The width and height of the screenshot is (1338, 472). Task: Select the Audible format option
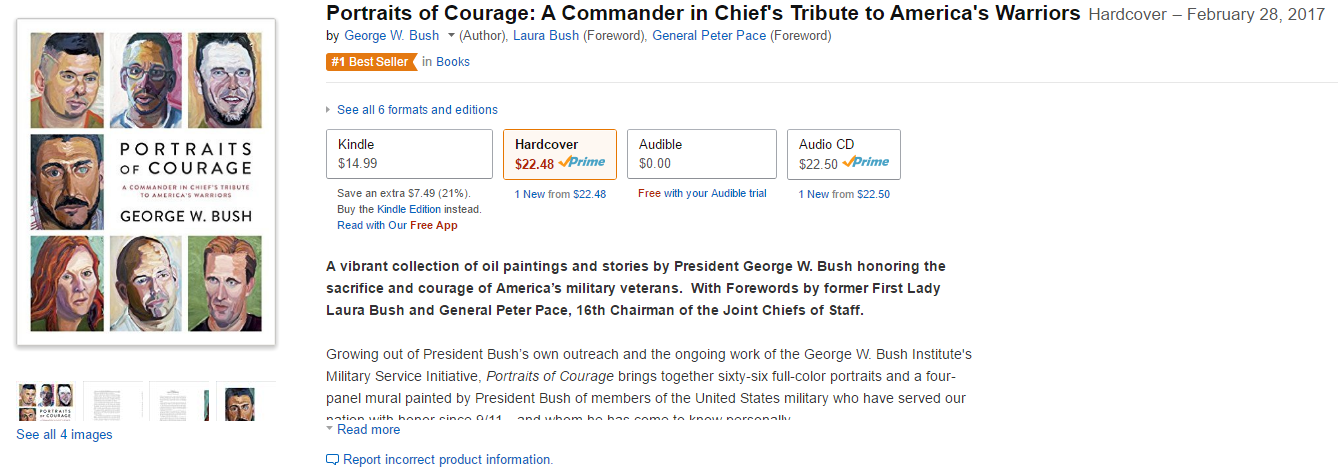702,154
